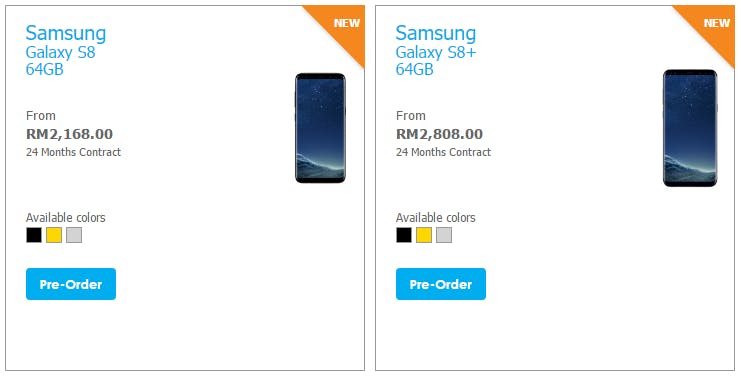Click the RM2,808.00 price text

439,134
